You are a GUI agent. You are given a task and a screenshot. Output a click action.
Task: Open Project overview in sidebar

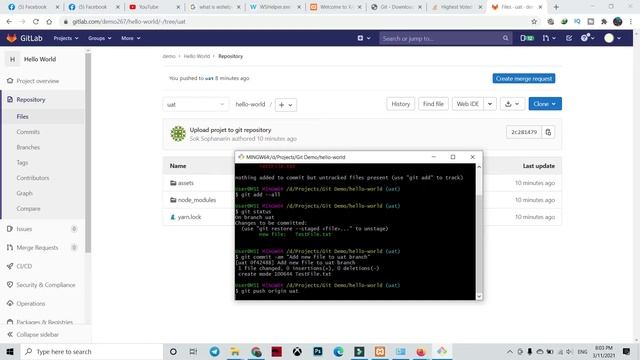tap(38, 81)
